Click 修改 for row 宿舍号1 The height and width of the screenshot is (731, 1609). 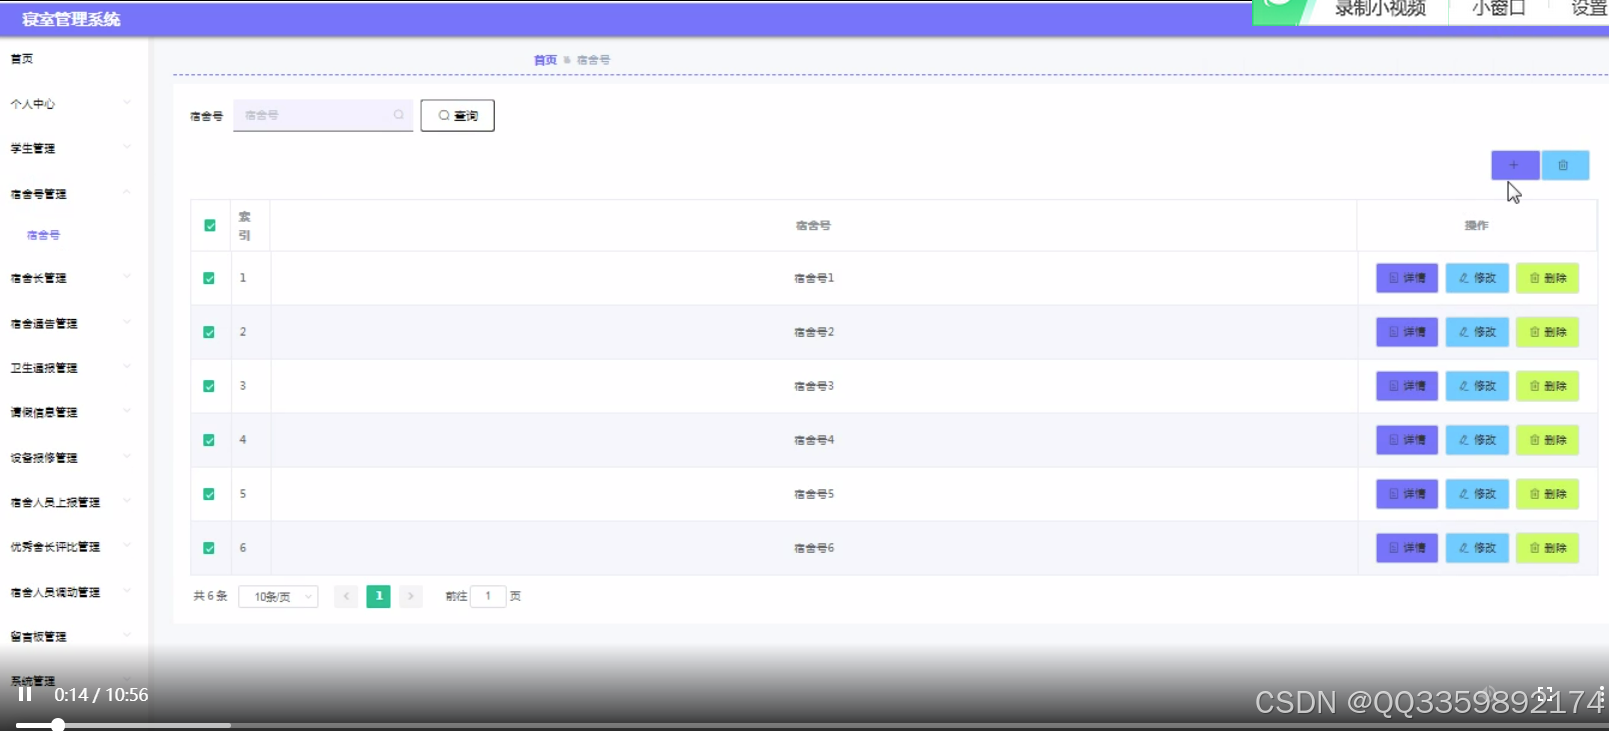click(1477, 278)
